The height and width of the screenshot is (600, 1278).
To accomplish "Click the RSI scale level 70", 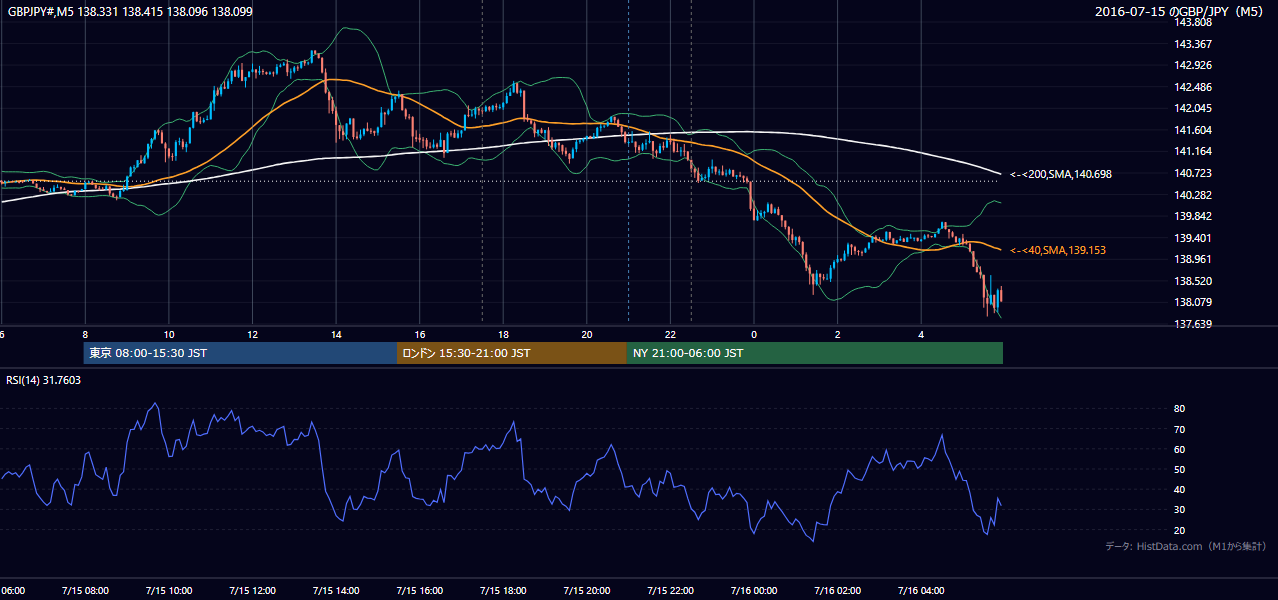I will pyautogui.click(x=1179, y=429).
